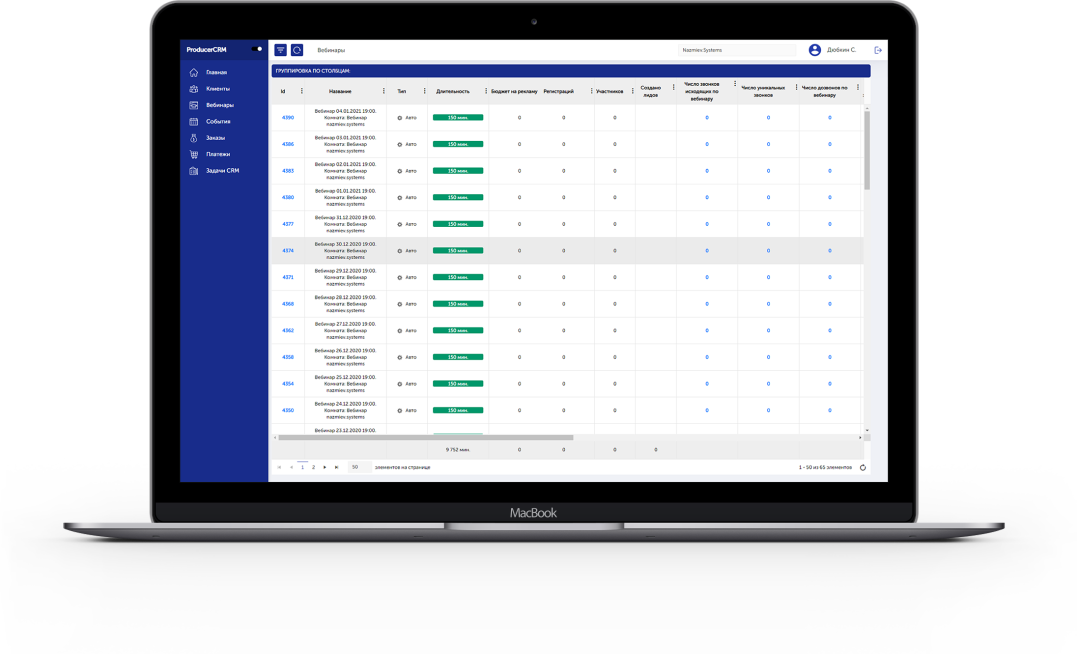Open the items-per-page box showing 50

(359, 467)
